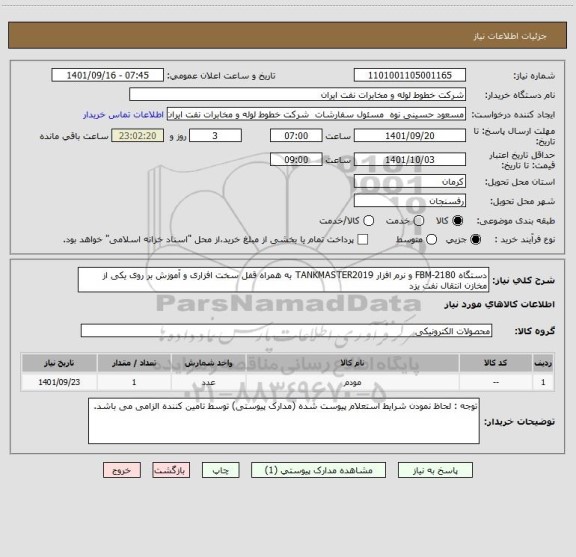576x557 pixels.
Task: Click the استان محل تحویل field کرمان
Action: (x=410, y=182)
